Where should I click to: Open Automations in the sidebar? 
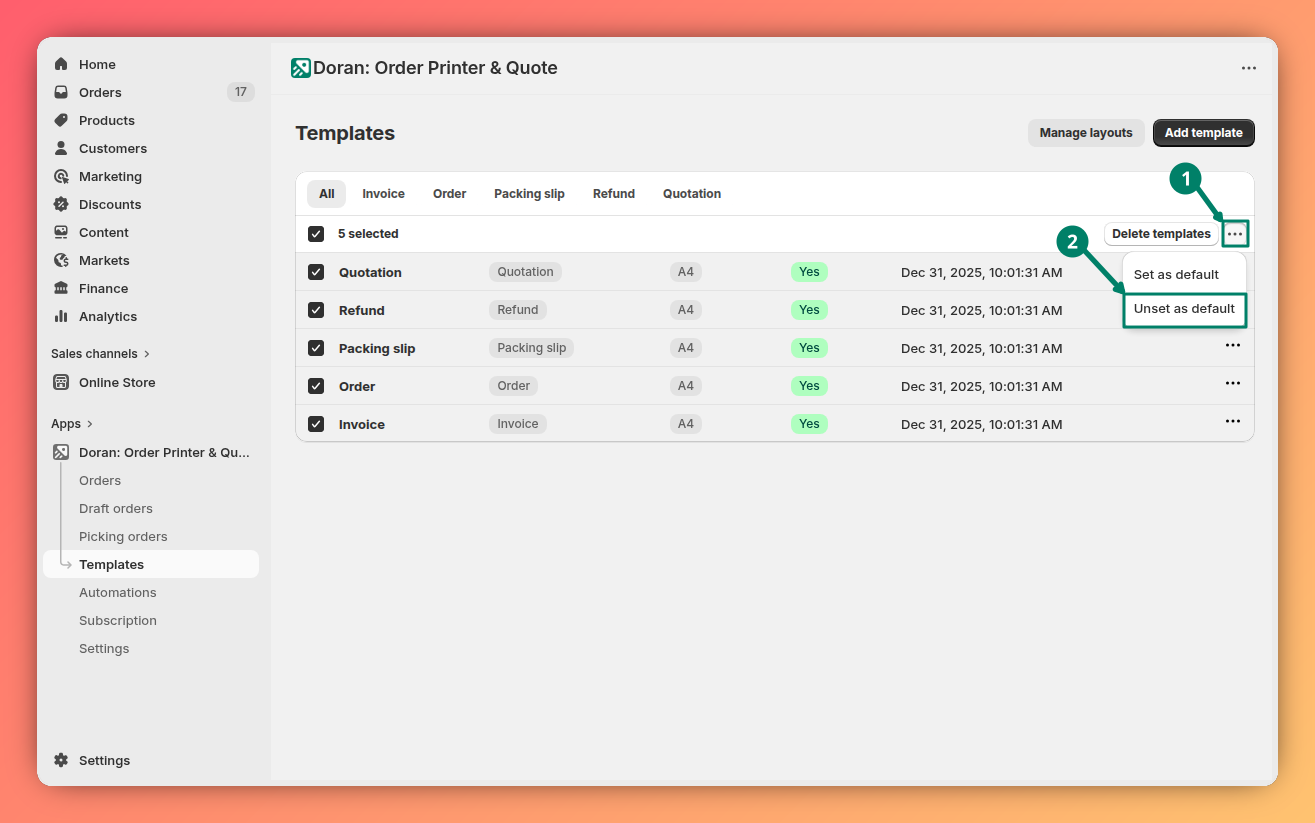118,593
